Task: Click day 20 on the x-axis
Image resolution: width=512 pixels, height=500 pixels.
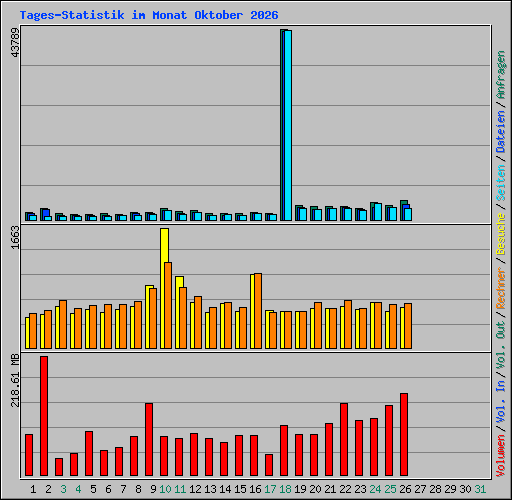Action: point(315,489)
